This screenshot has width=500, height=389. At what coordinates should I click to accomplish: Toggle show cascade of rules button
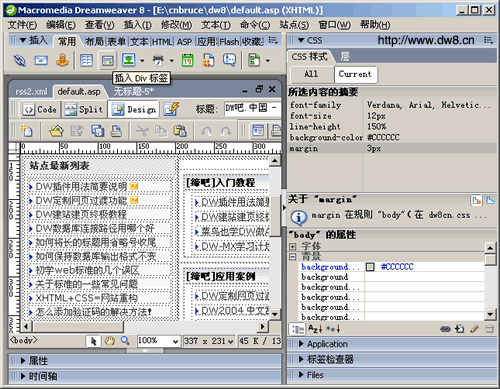click(490, 200)
